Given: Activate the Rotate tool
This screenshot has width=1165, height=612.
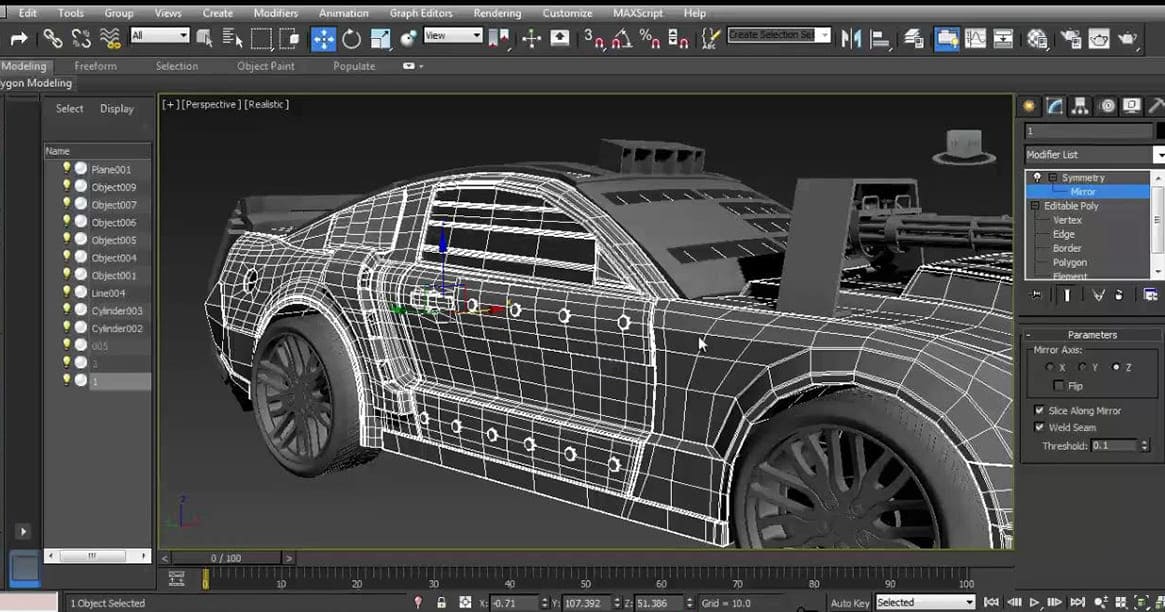Looking at the screenshot, I should pyautogui.click(x=352, y=39).
